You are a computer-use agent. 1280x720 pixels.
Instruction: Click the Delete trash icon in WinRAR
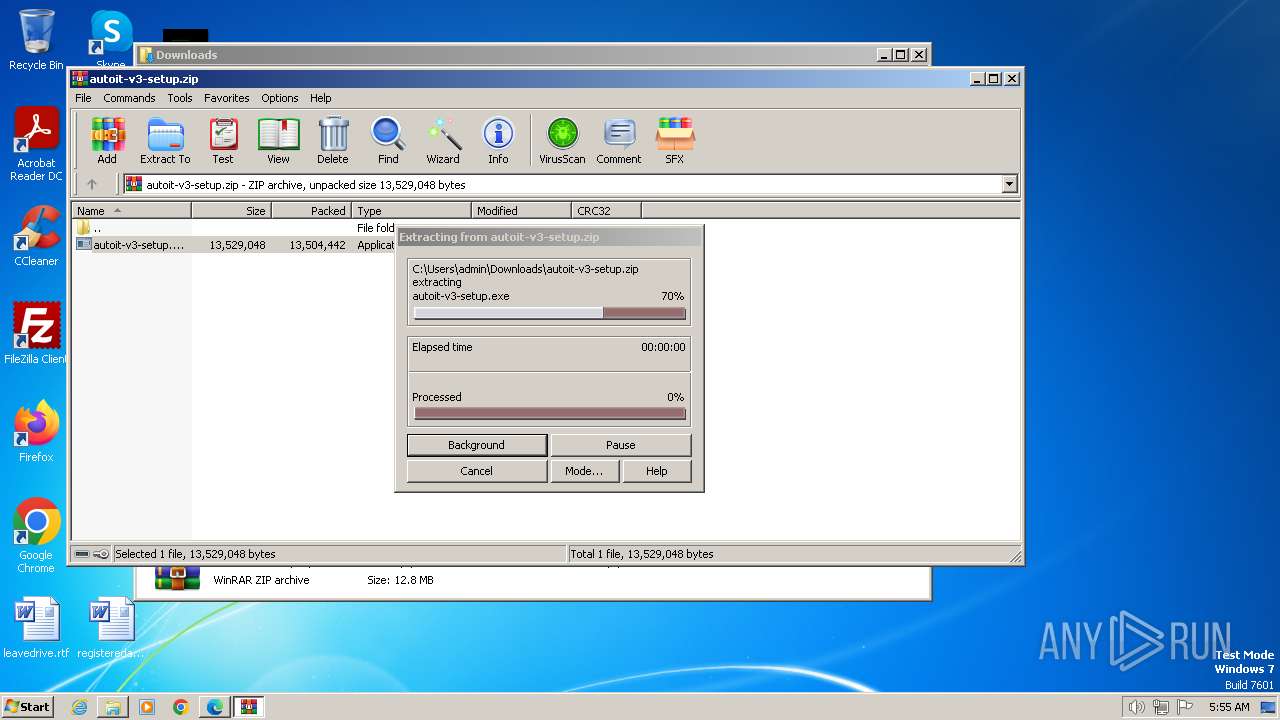pos(333,140)
